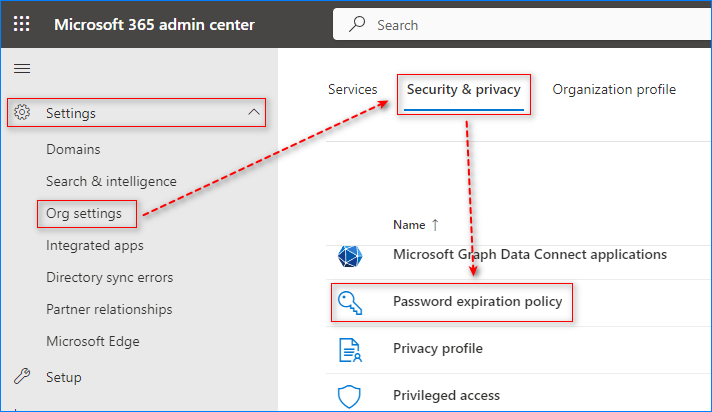The width and height of the screenshot is (712, 412).
Task: Click the Privacy profile document icon
Action: point(350,350)
